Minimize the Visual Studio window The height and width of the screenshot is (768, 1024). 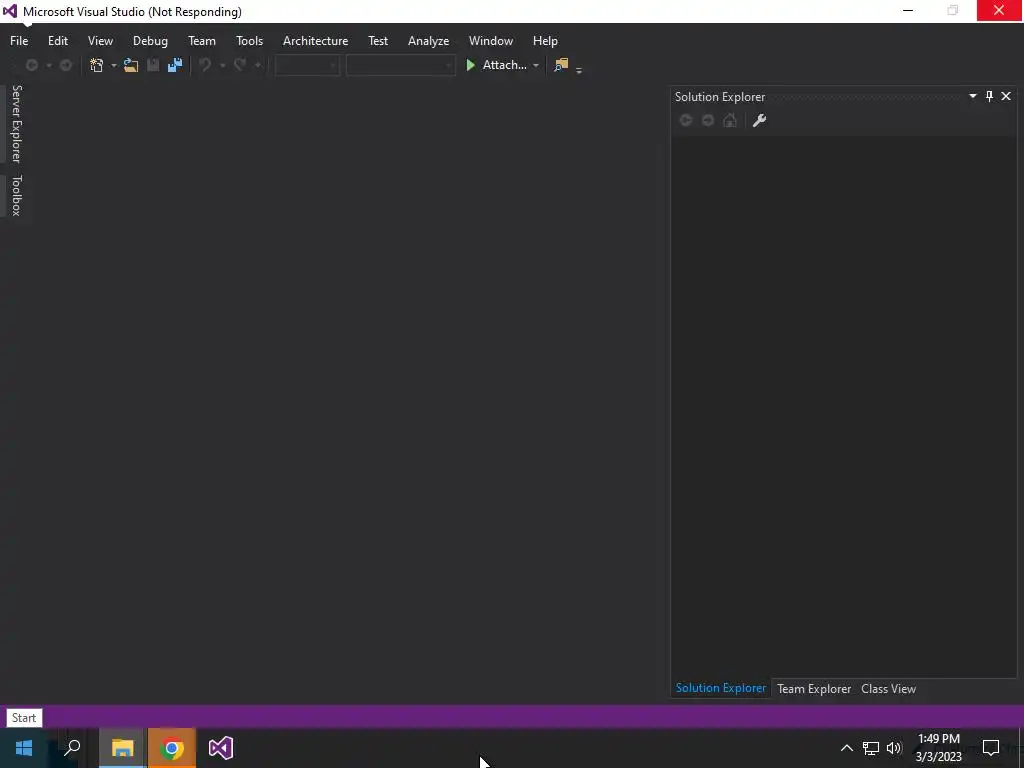pyautogui.click(x=908, y=10)
